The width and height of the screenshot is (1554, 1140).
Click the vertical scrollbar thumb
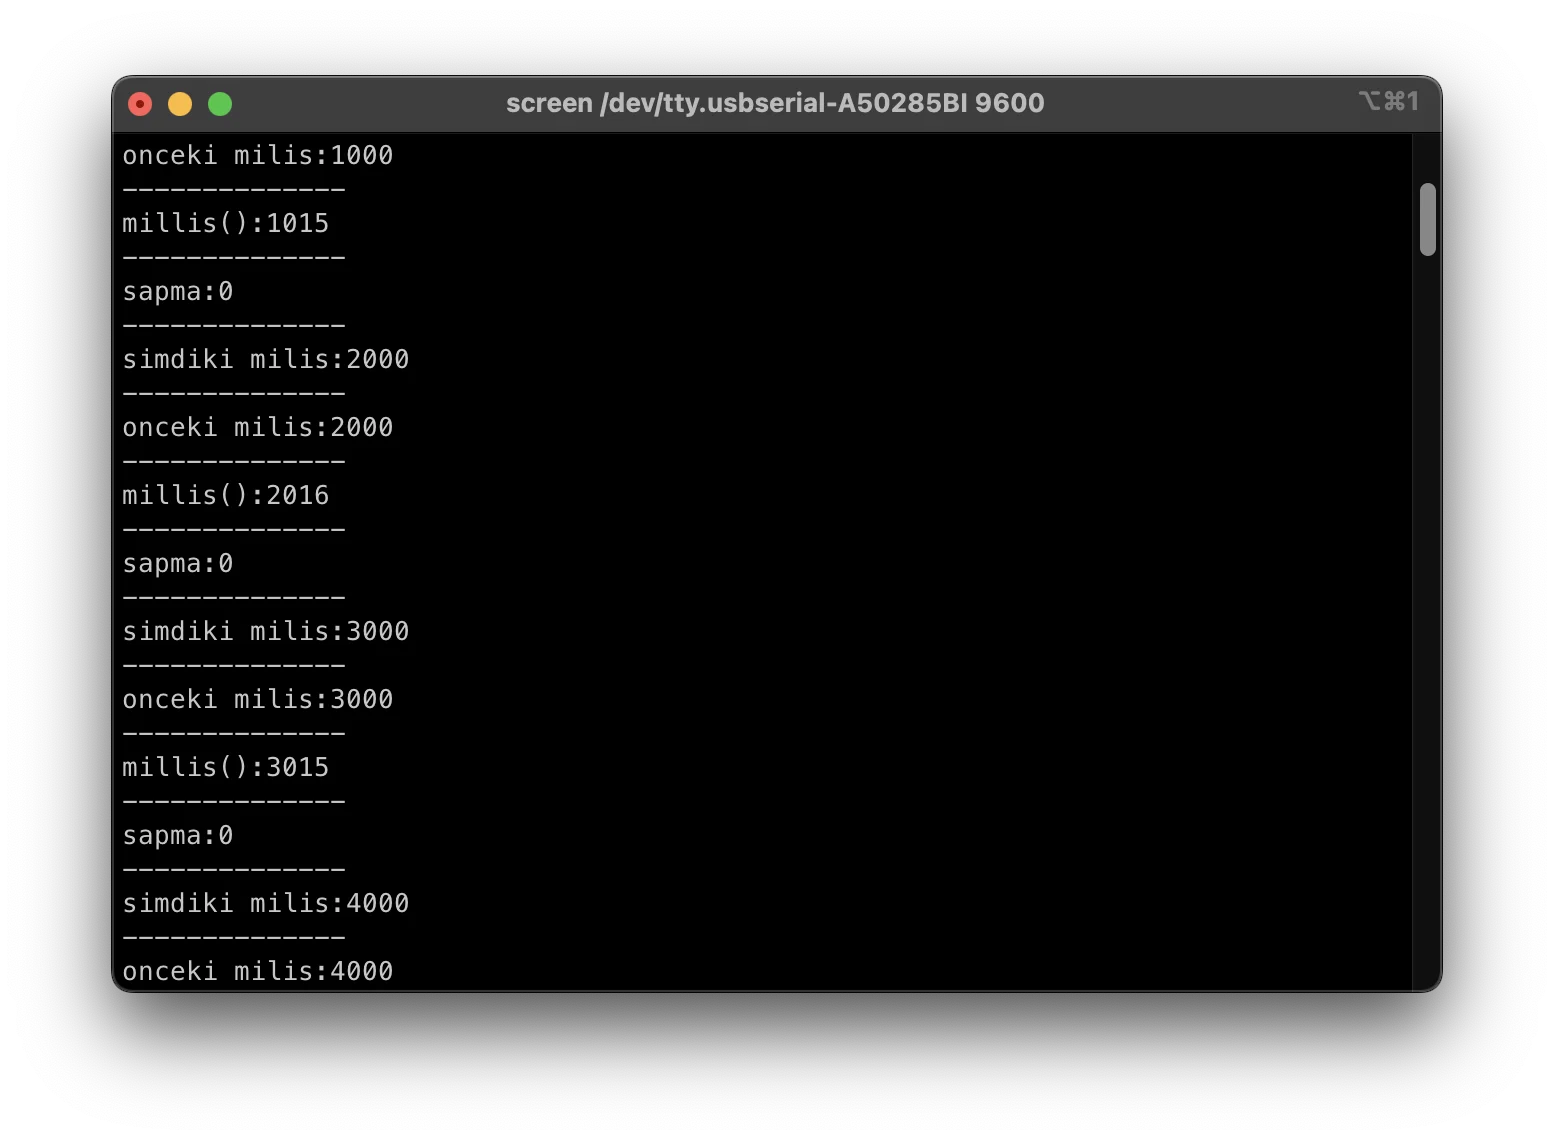click(1428, 219)
